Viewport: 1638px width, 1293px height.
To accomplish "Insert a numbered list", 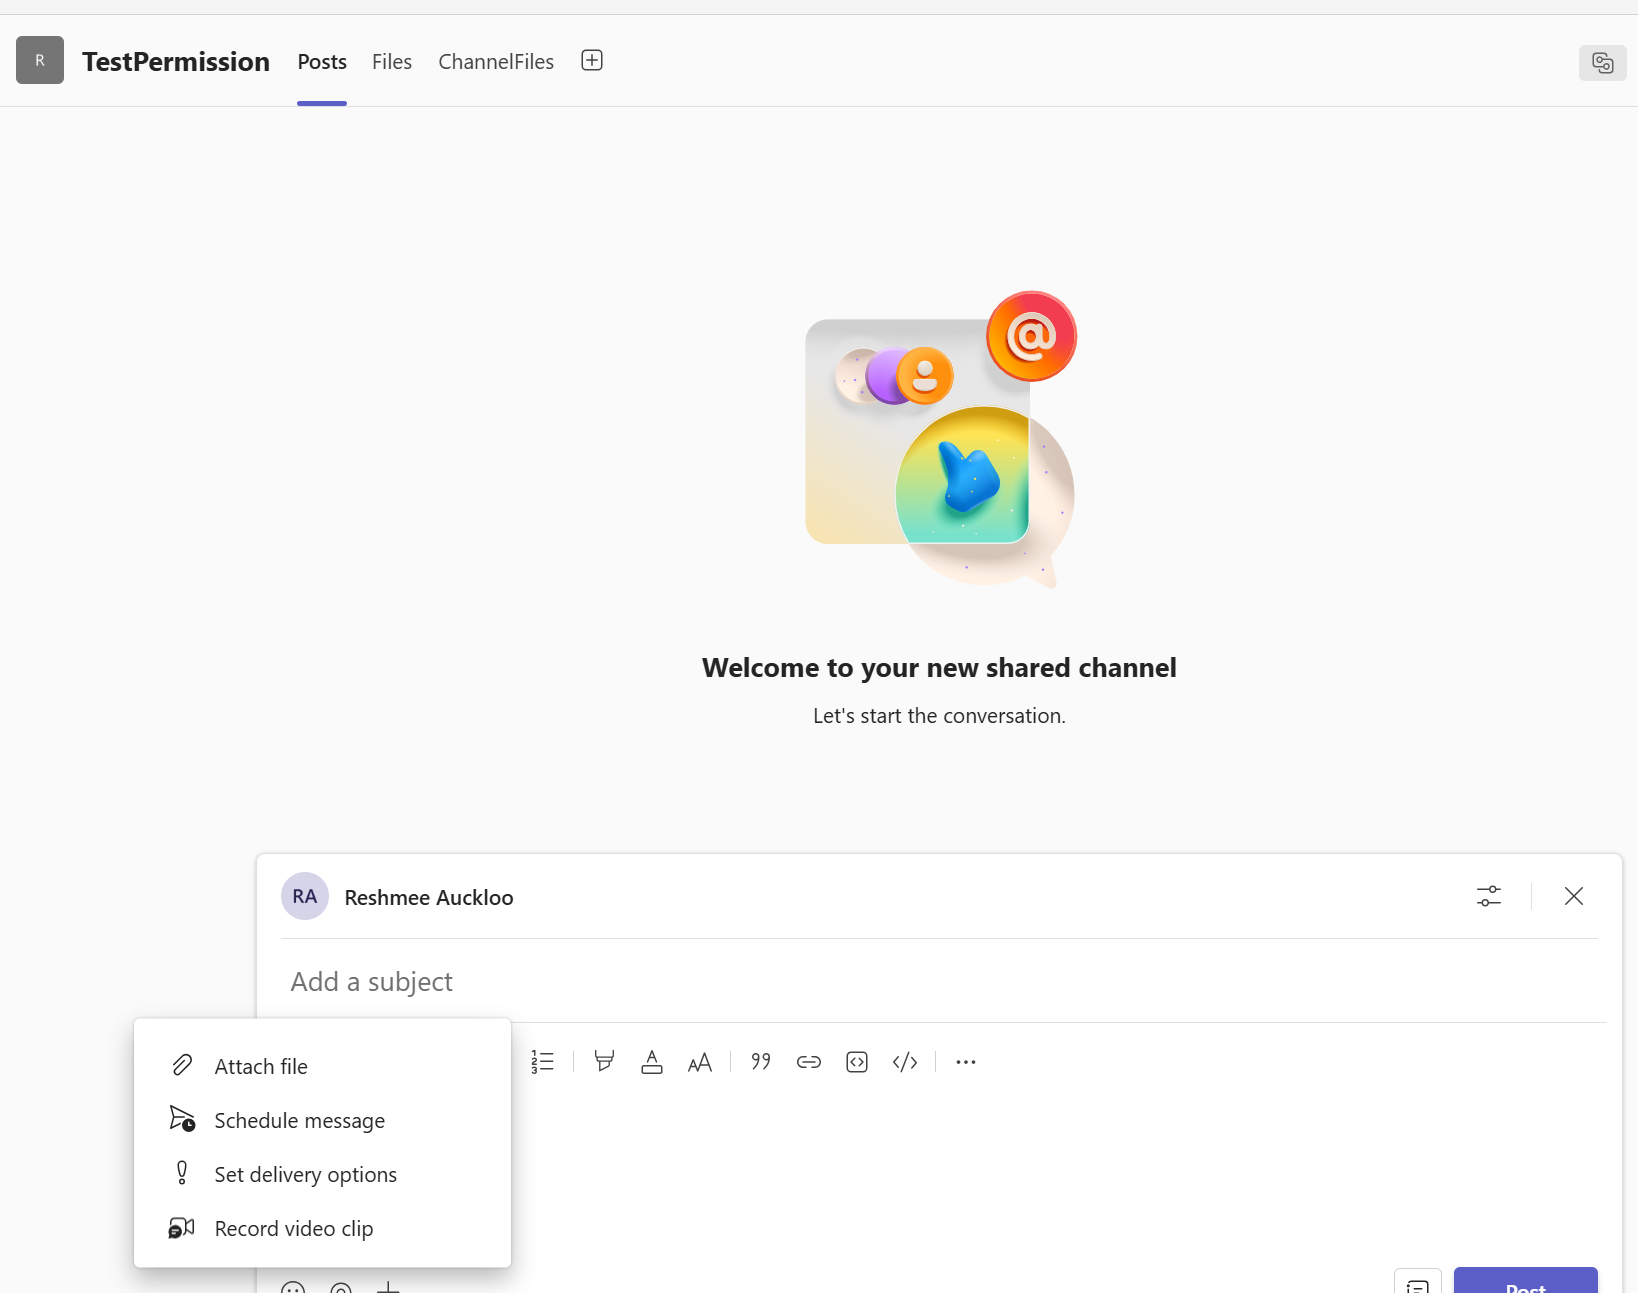I will (x=543, y=1062).
